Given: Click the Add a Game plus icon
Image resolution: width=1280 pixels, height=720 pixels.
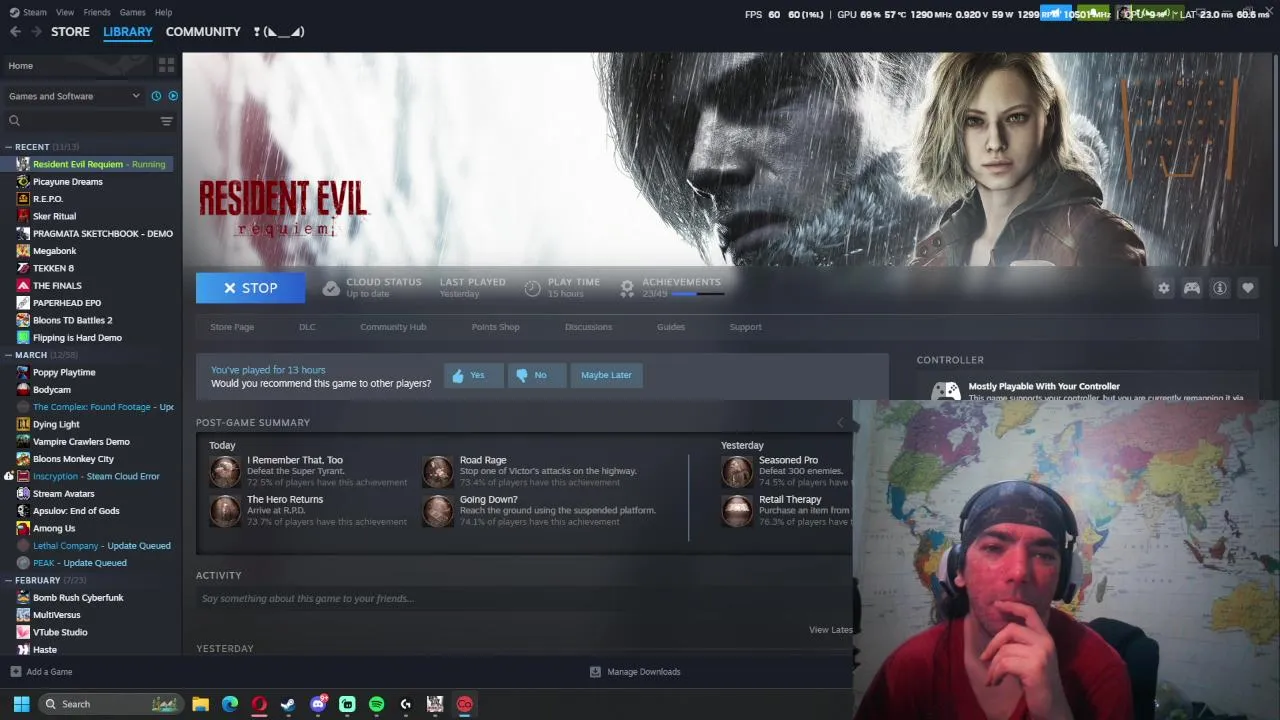Looking at the screenshot, I should pos(15,672).
